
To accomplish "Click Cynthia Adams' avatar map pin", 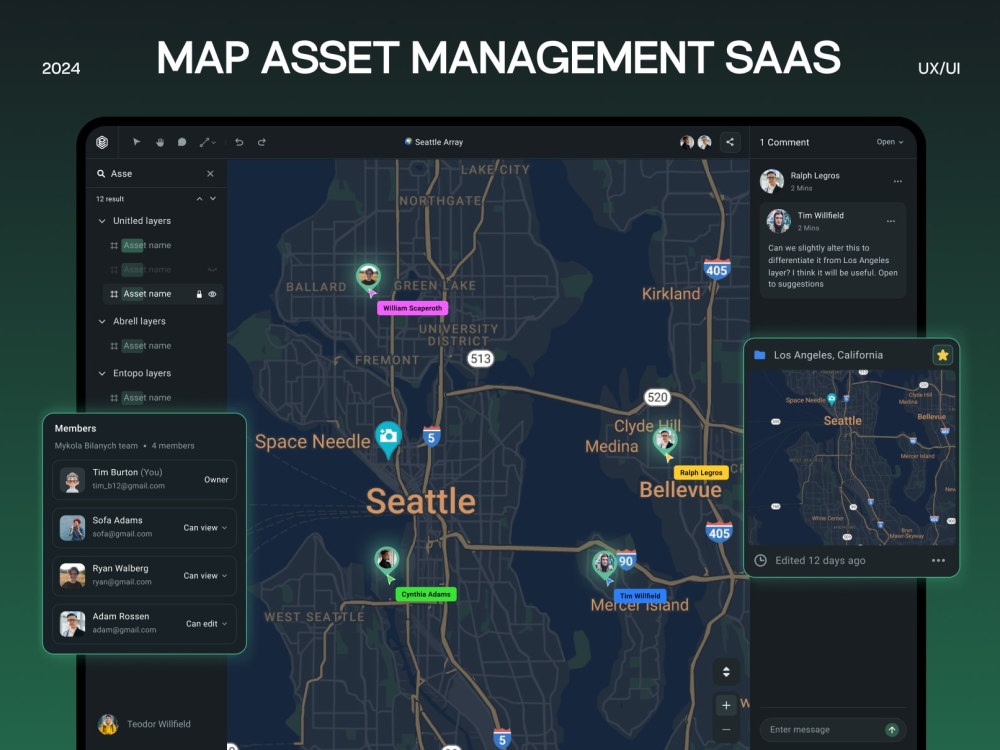I will (386, 561).
